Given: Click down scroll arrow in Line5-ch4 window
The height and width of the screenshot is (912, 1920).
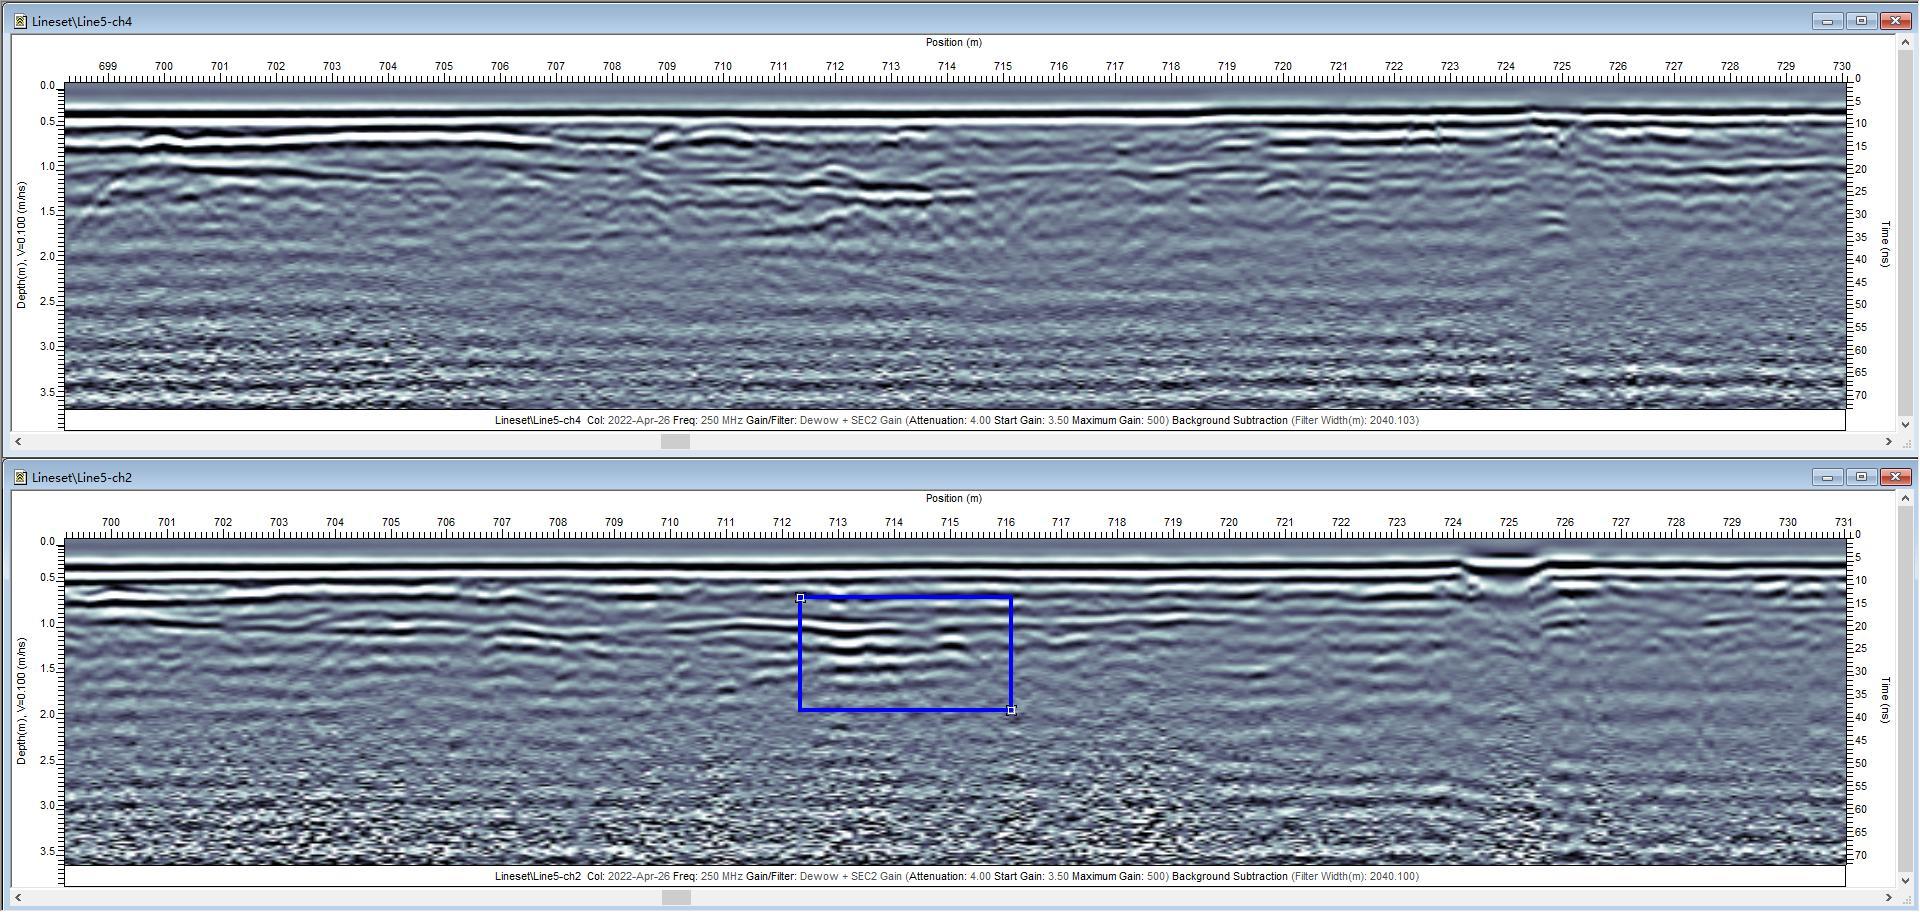Looking at the screenshot, I should [x=1905, y=424].
